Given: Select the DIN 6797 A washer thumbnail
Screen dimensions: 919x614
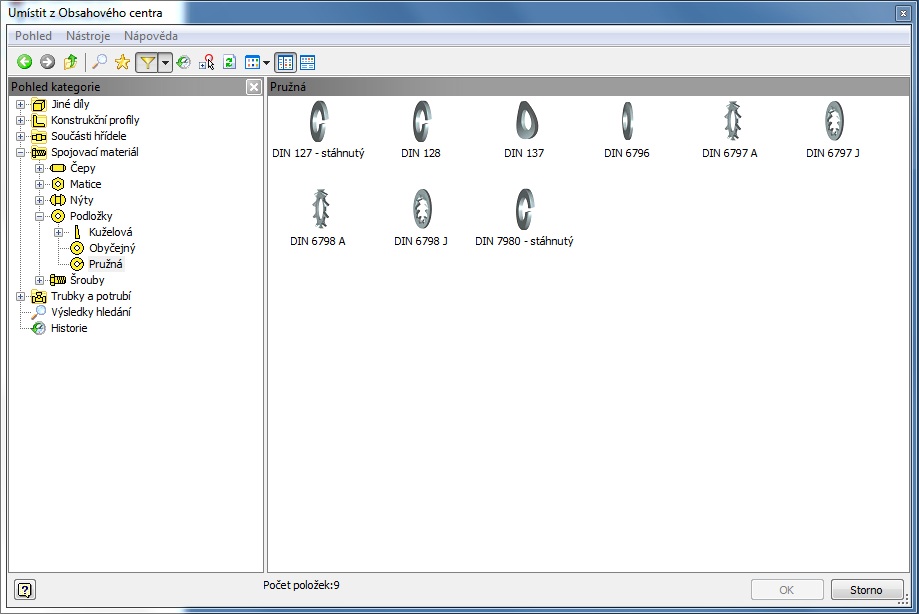Looking at the screenshot, I should (729, 123).
